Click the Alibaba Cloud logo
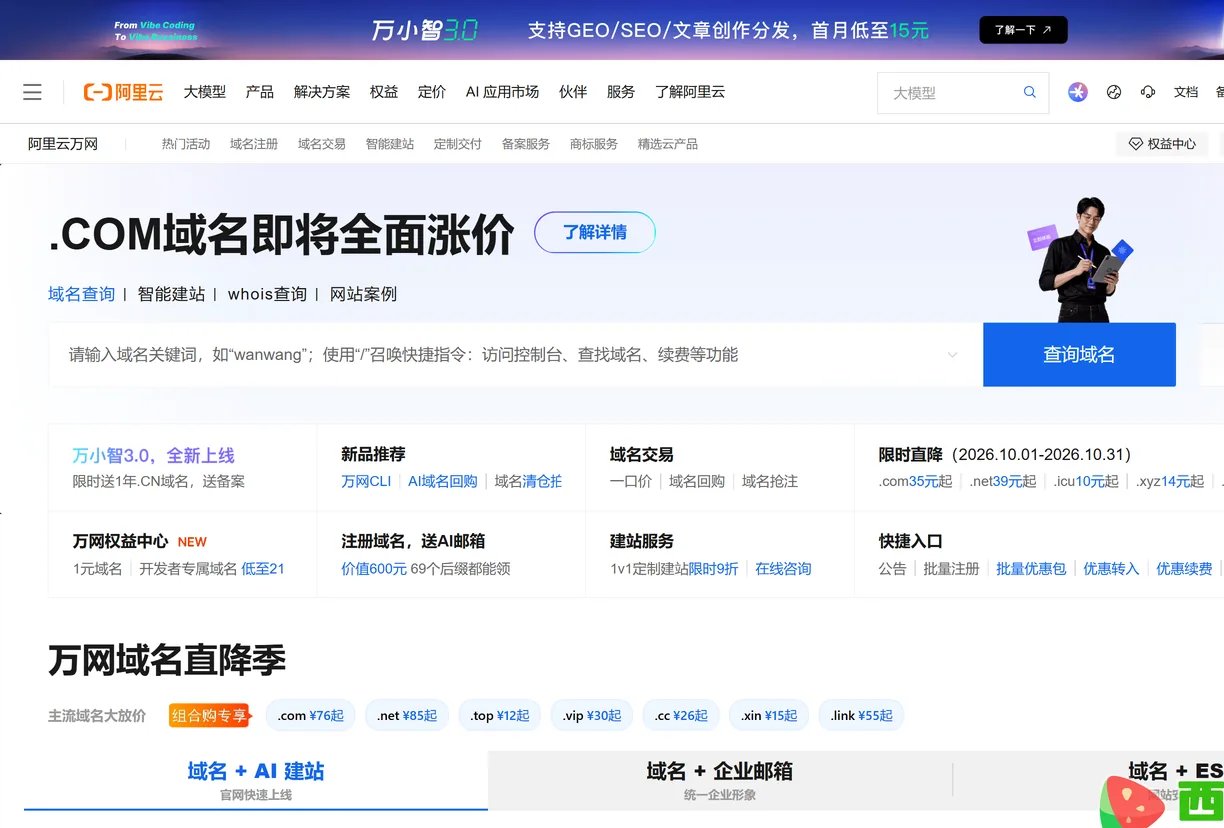Image resolution: width=1224 pixels, height=828 pixels. 123,92
